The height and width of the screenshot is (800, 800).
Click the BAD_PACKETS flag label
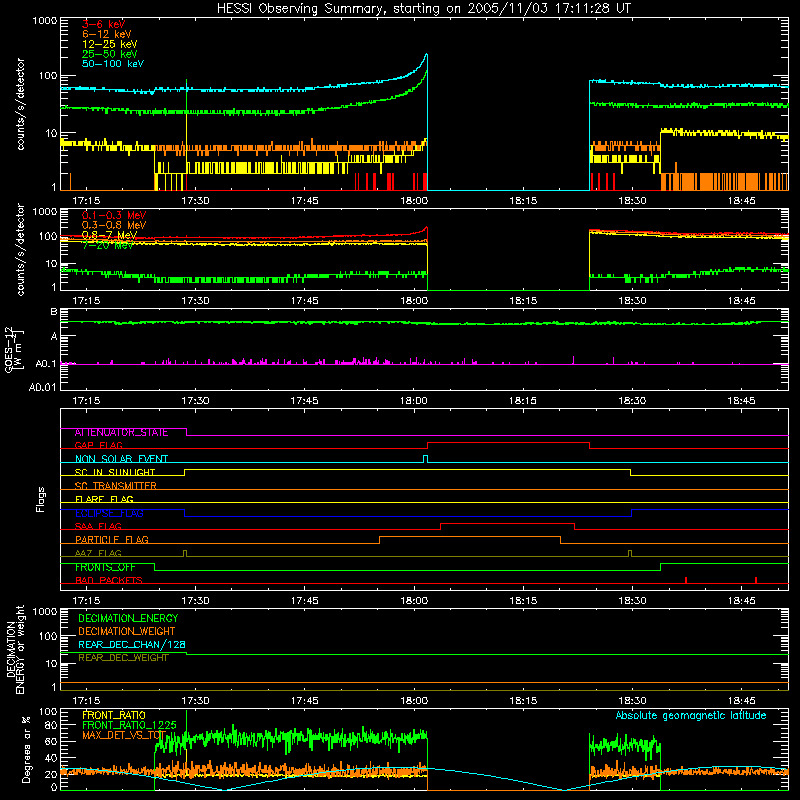[109, 580]
